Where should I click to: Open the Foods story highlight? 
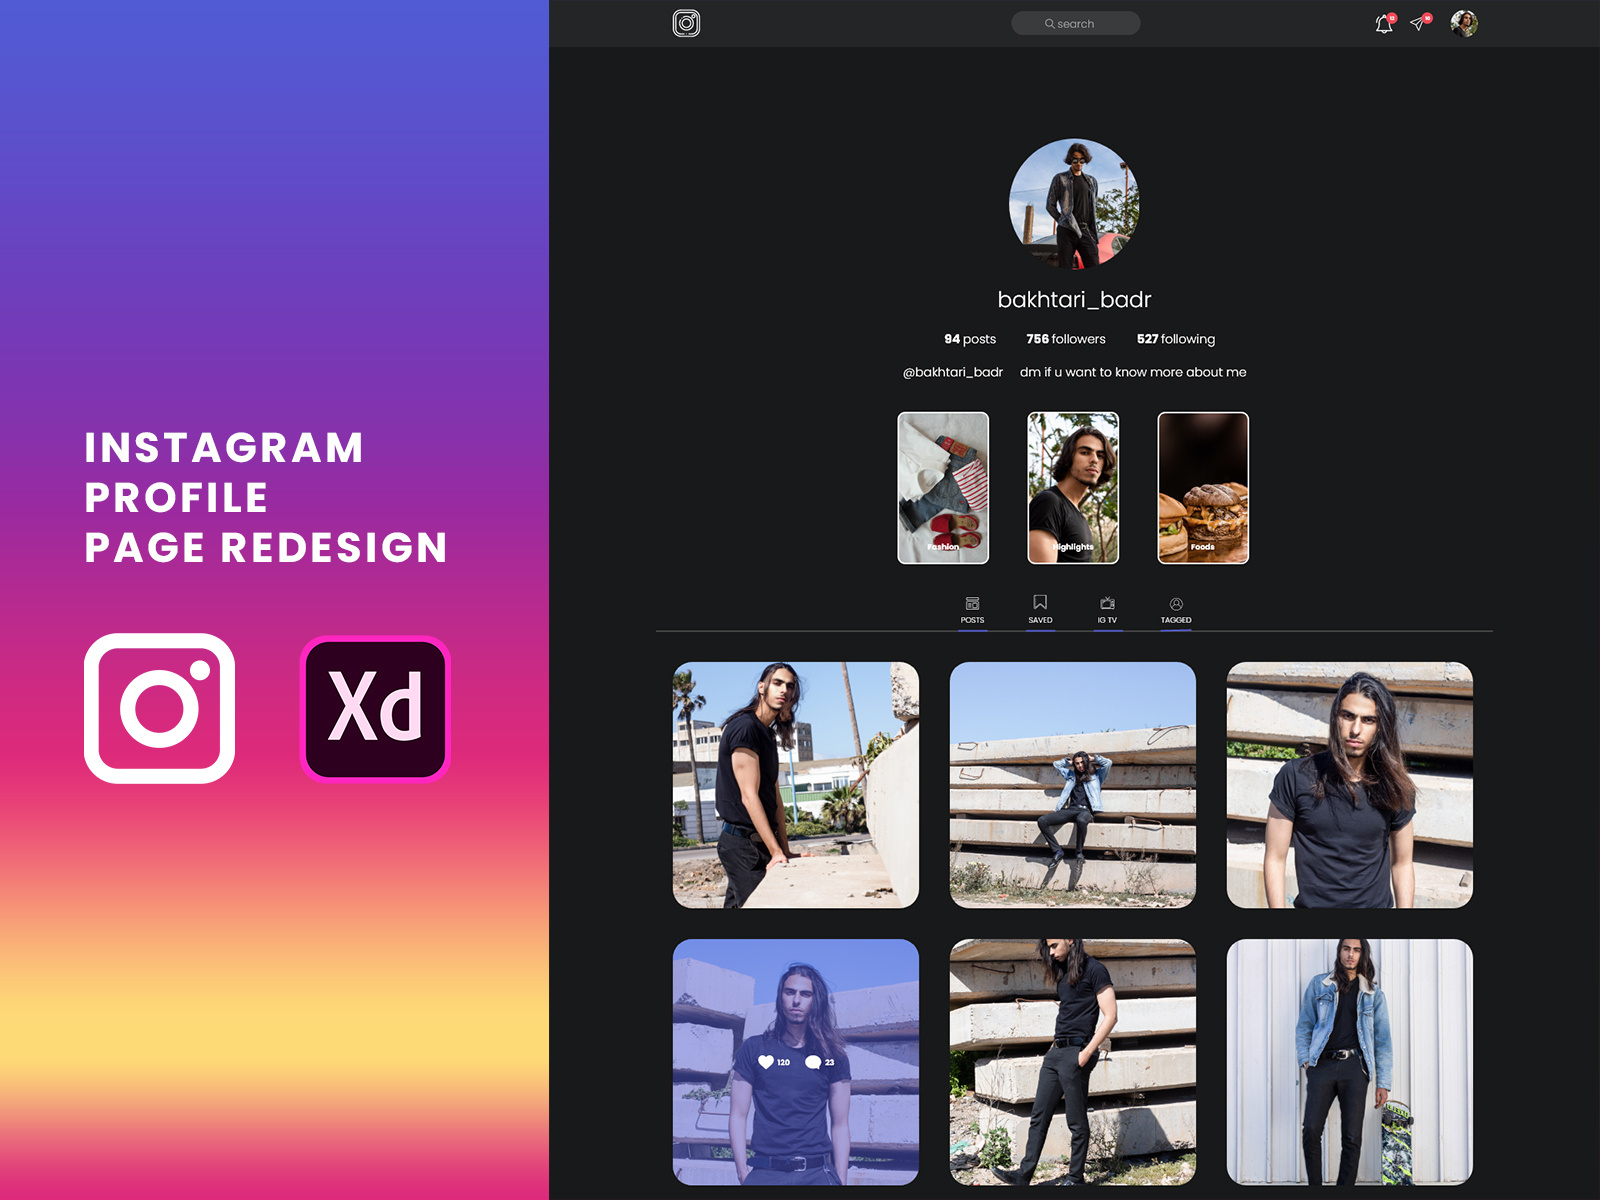(1203, 488)
